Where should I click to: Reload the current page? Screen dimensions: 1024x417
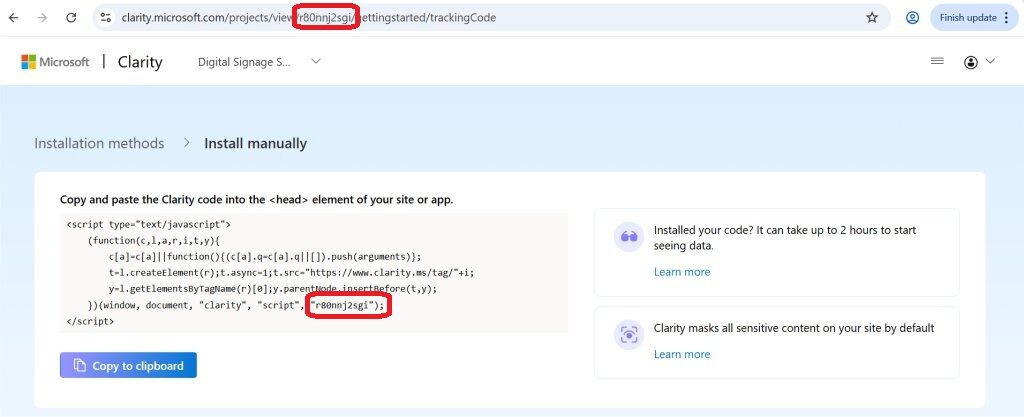point(71,17)
